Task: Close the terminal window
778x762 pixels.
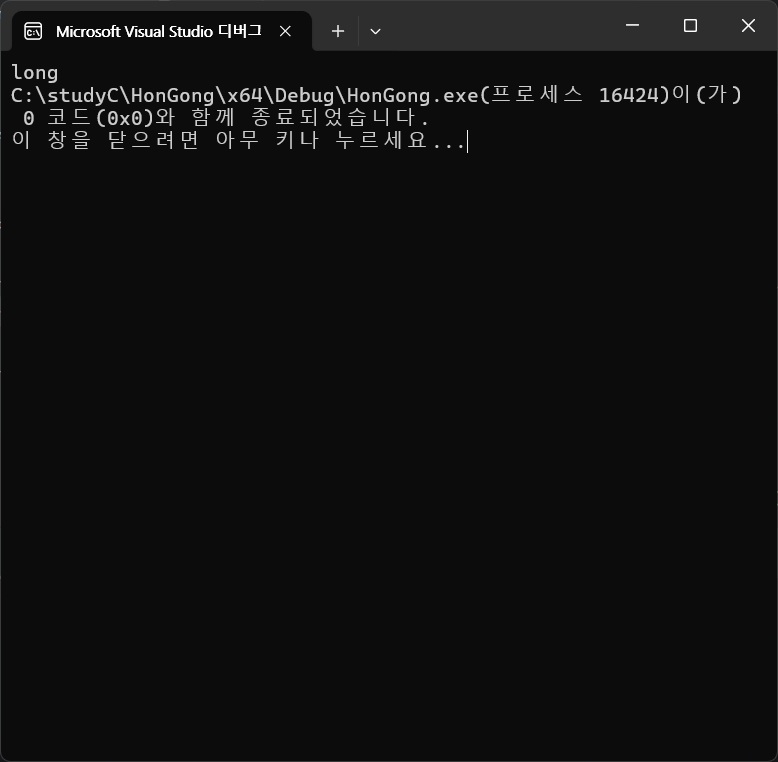Action: (x=748, y=25)
